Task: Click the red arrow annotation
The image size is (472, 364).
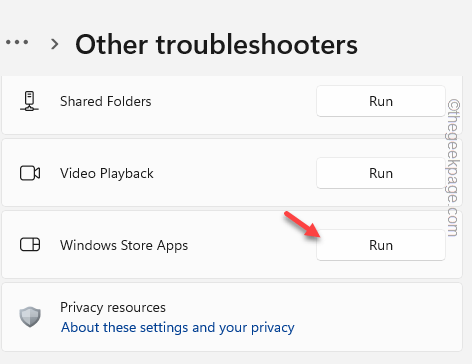Action: click(302, 224)
